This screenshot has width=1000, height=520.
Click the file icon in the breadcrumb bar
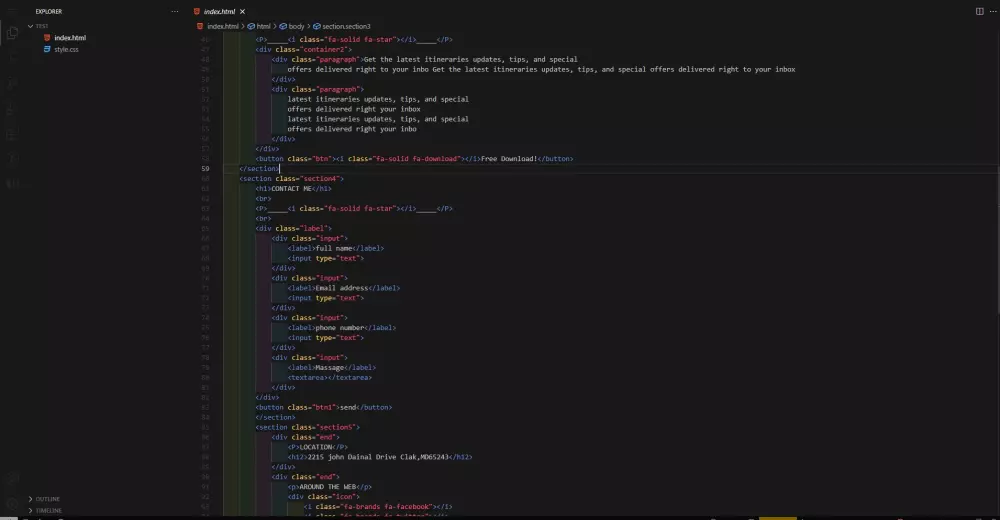[200, 26]
